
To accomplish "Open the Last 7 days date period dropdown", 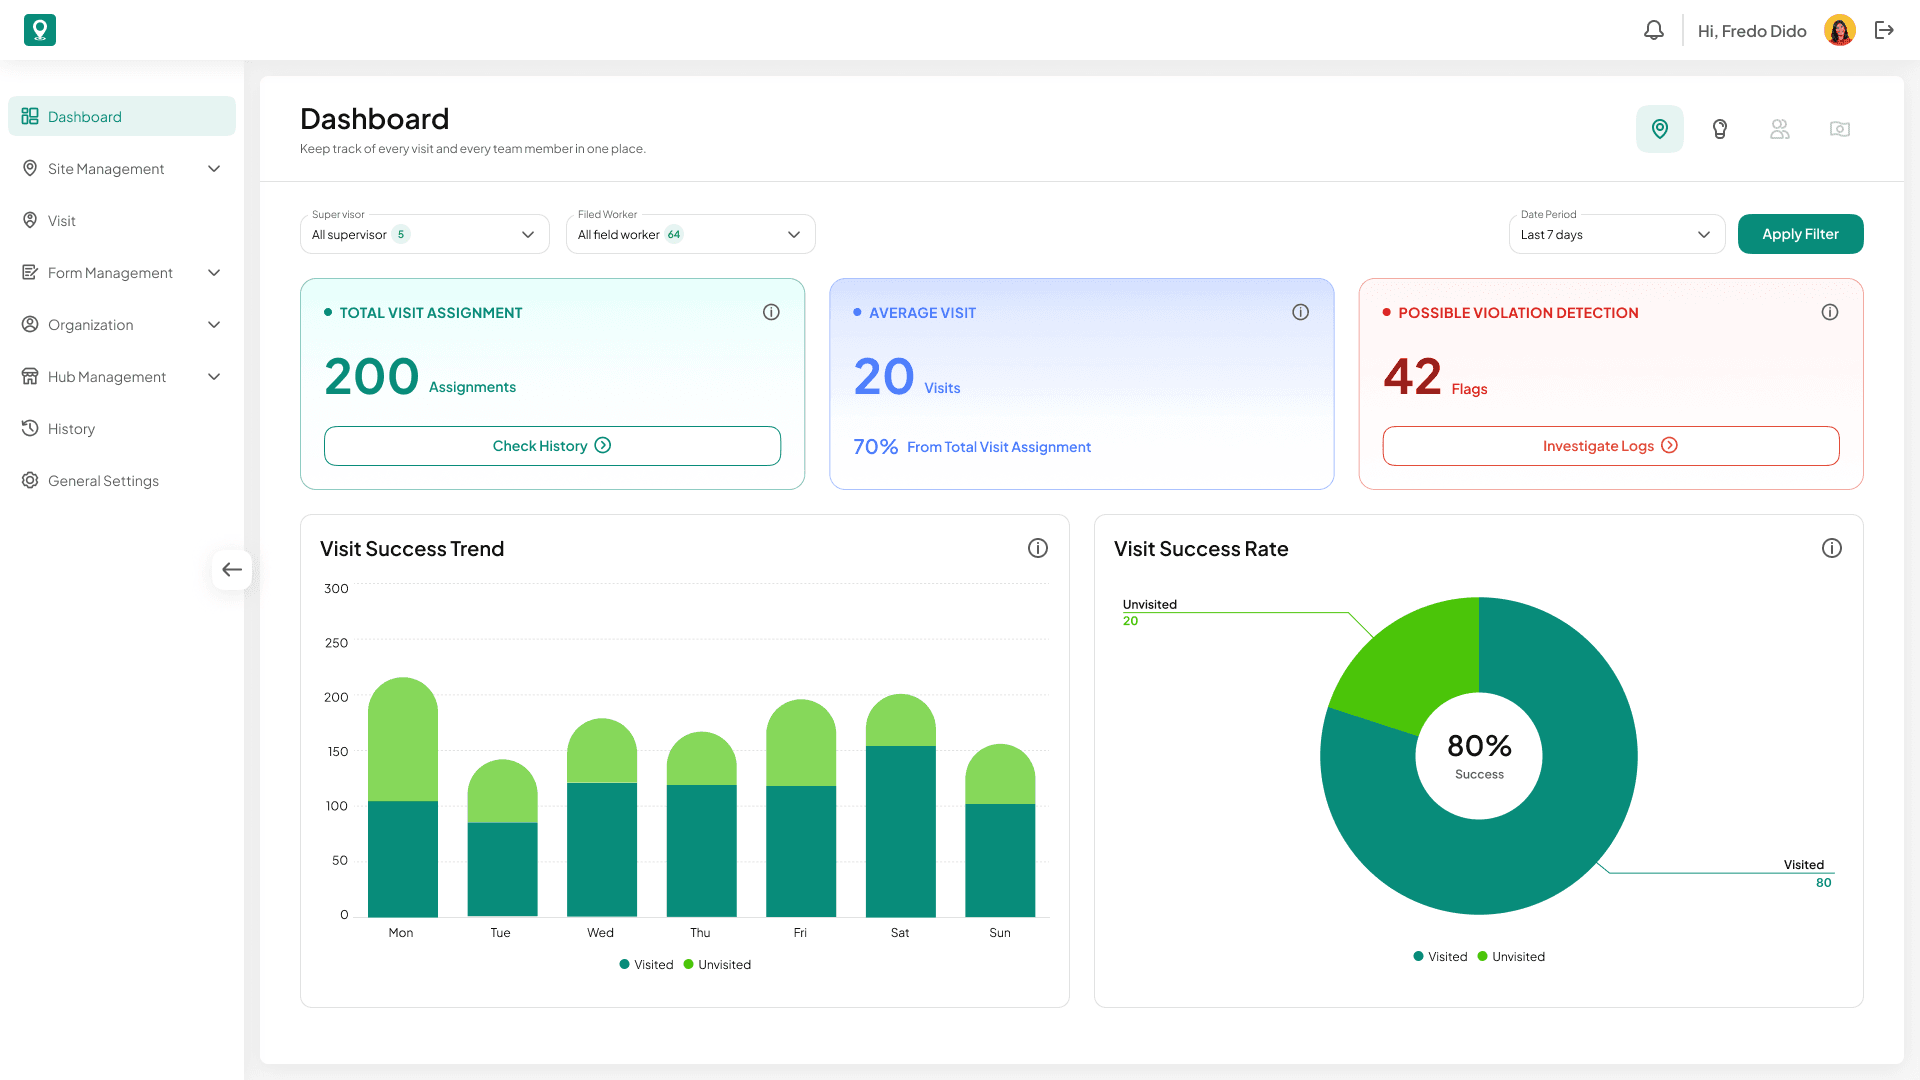I will click(x=1617, y=234).
